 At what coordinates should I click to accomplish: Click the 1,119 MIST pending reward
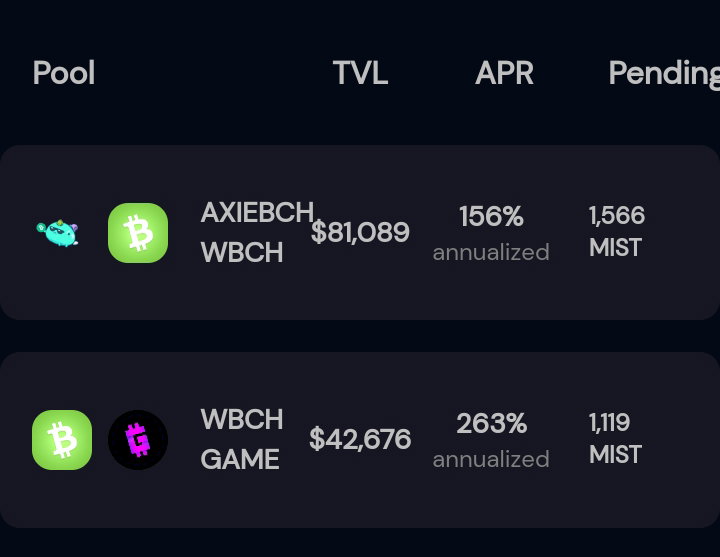pyautogui.click(x=615, y=439)
